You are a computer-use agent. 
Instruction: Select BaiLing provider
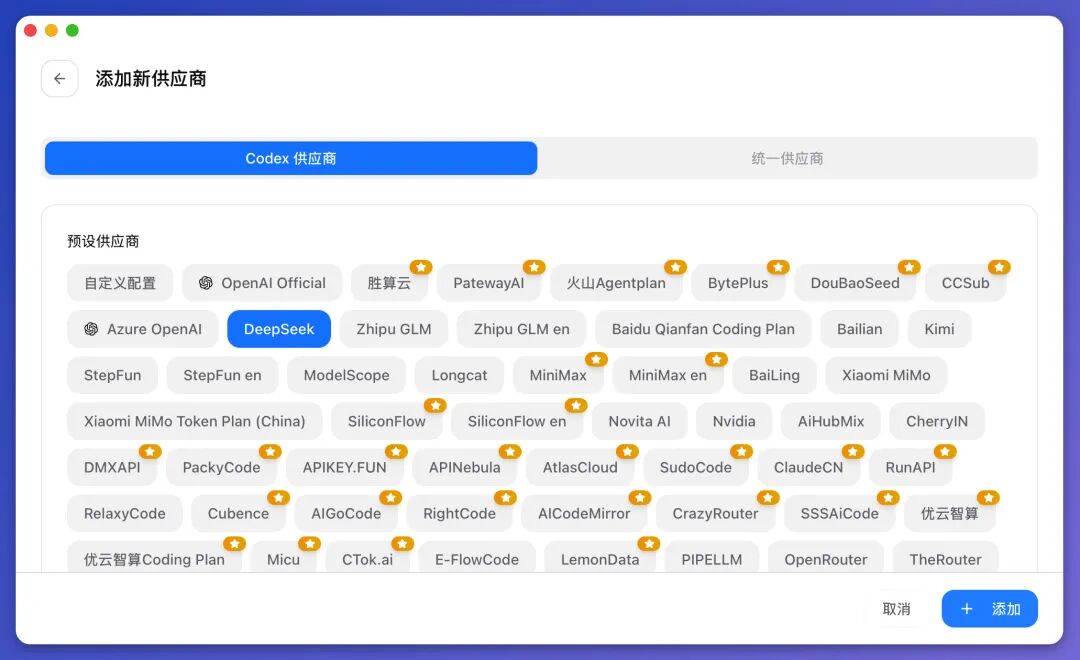coord(774,375)
